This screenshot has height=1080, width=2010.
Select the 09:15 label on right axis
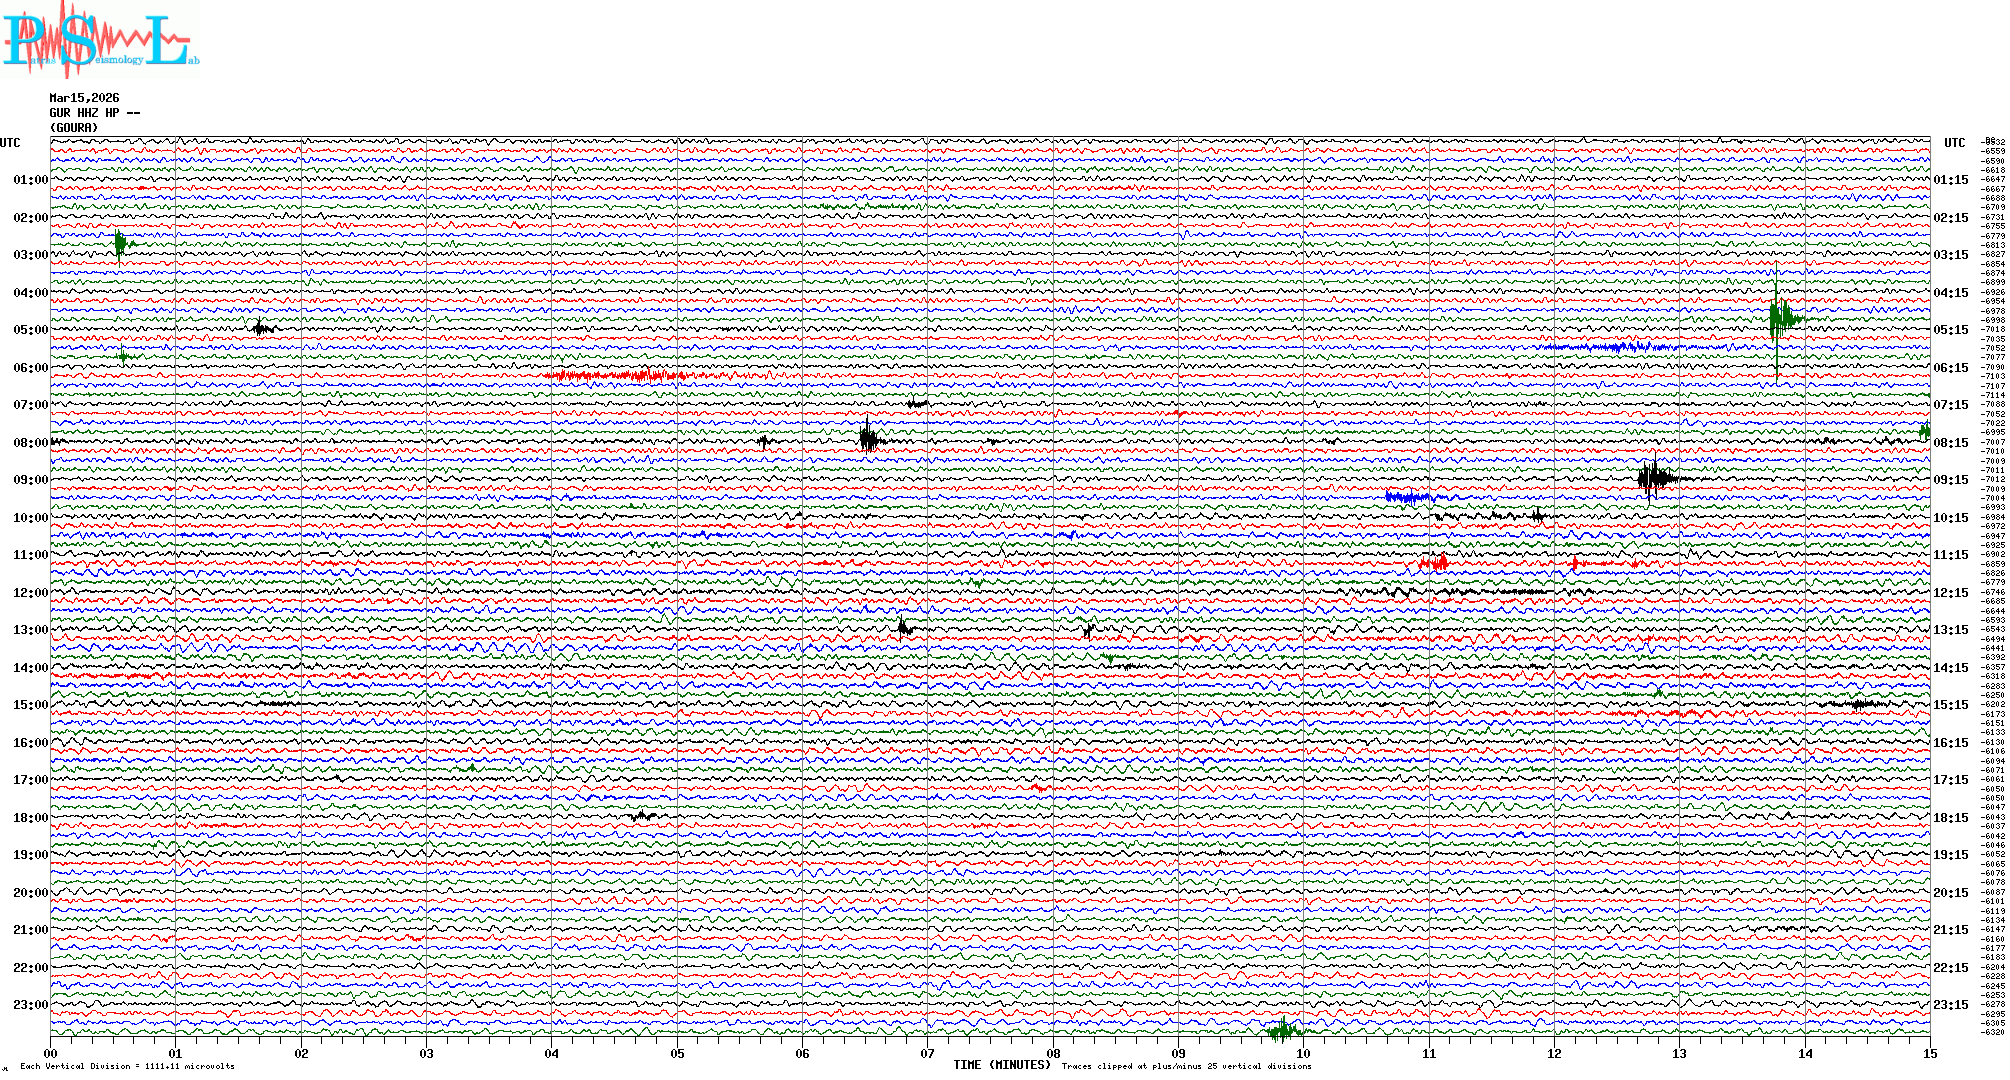coord(1951,480)
